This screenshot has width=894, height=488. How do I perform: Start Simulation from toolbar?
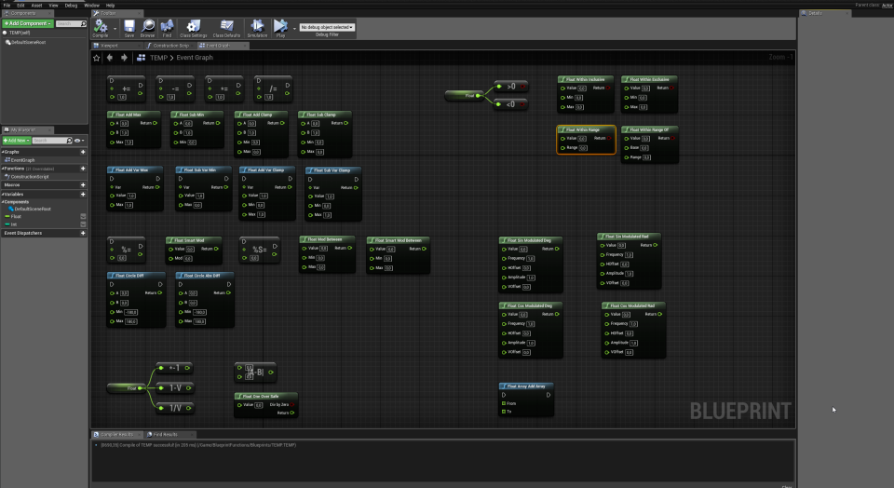click(x=257, y=27)
